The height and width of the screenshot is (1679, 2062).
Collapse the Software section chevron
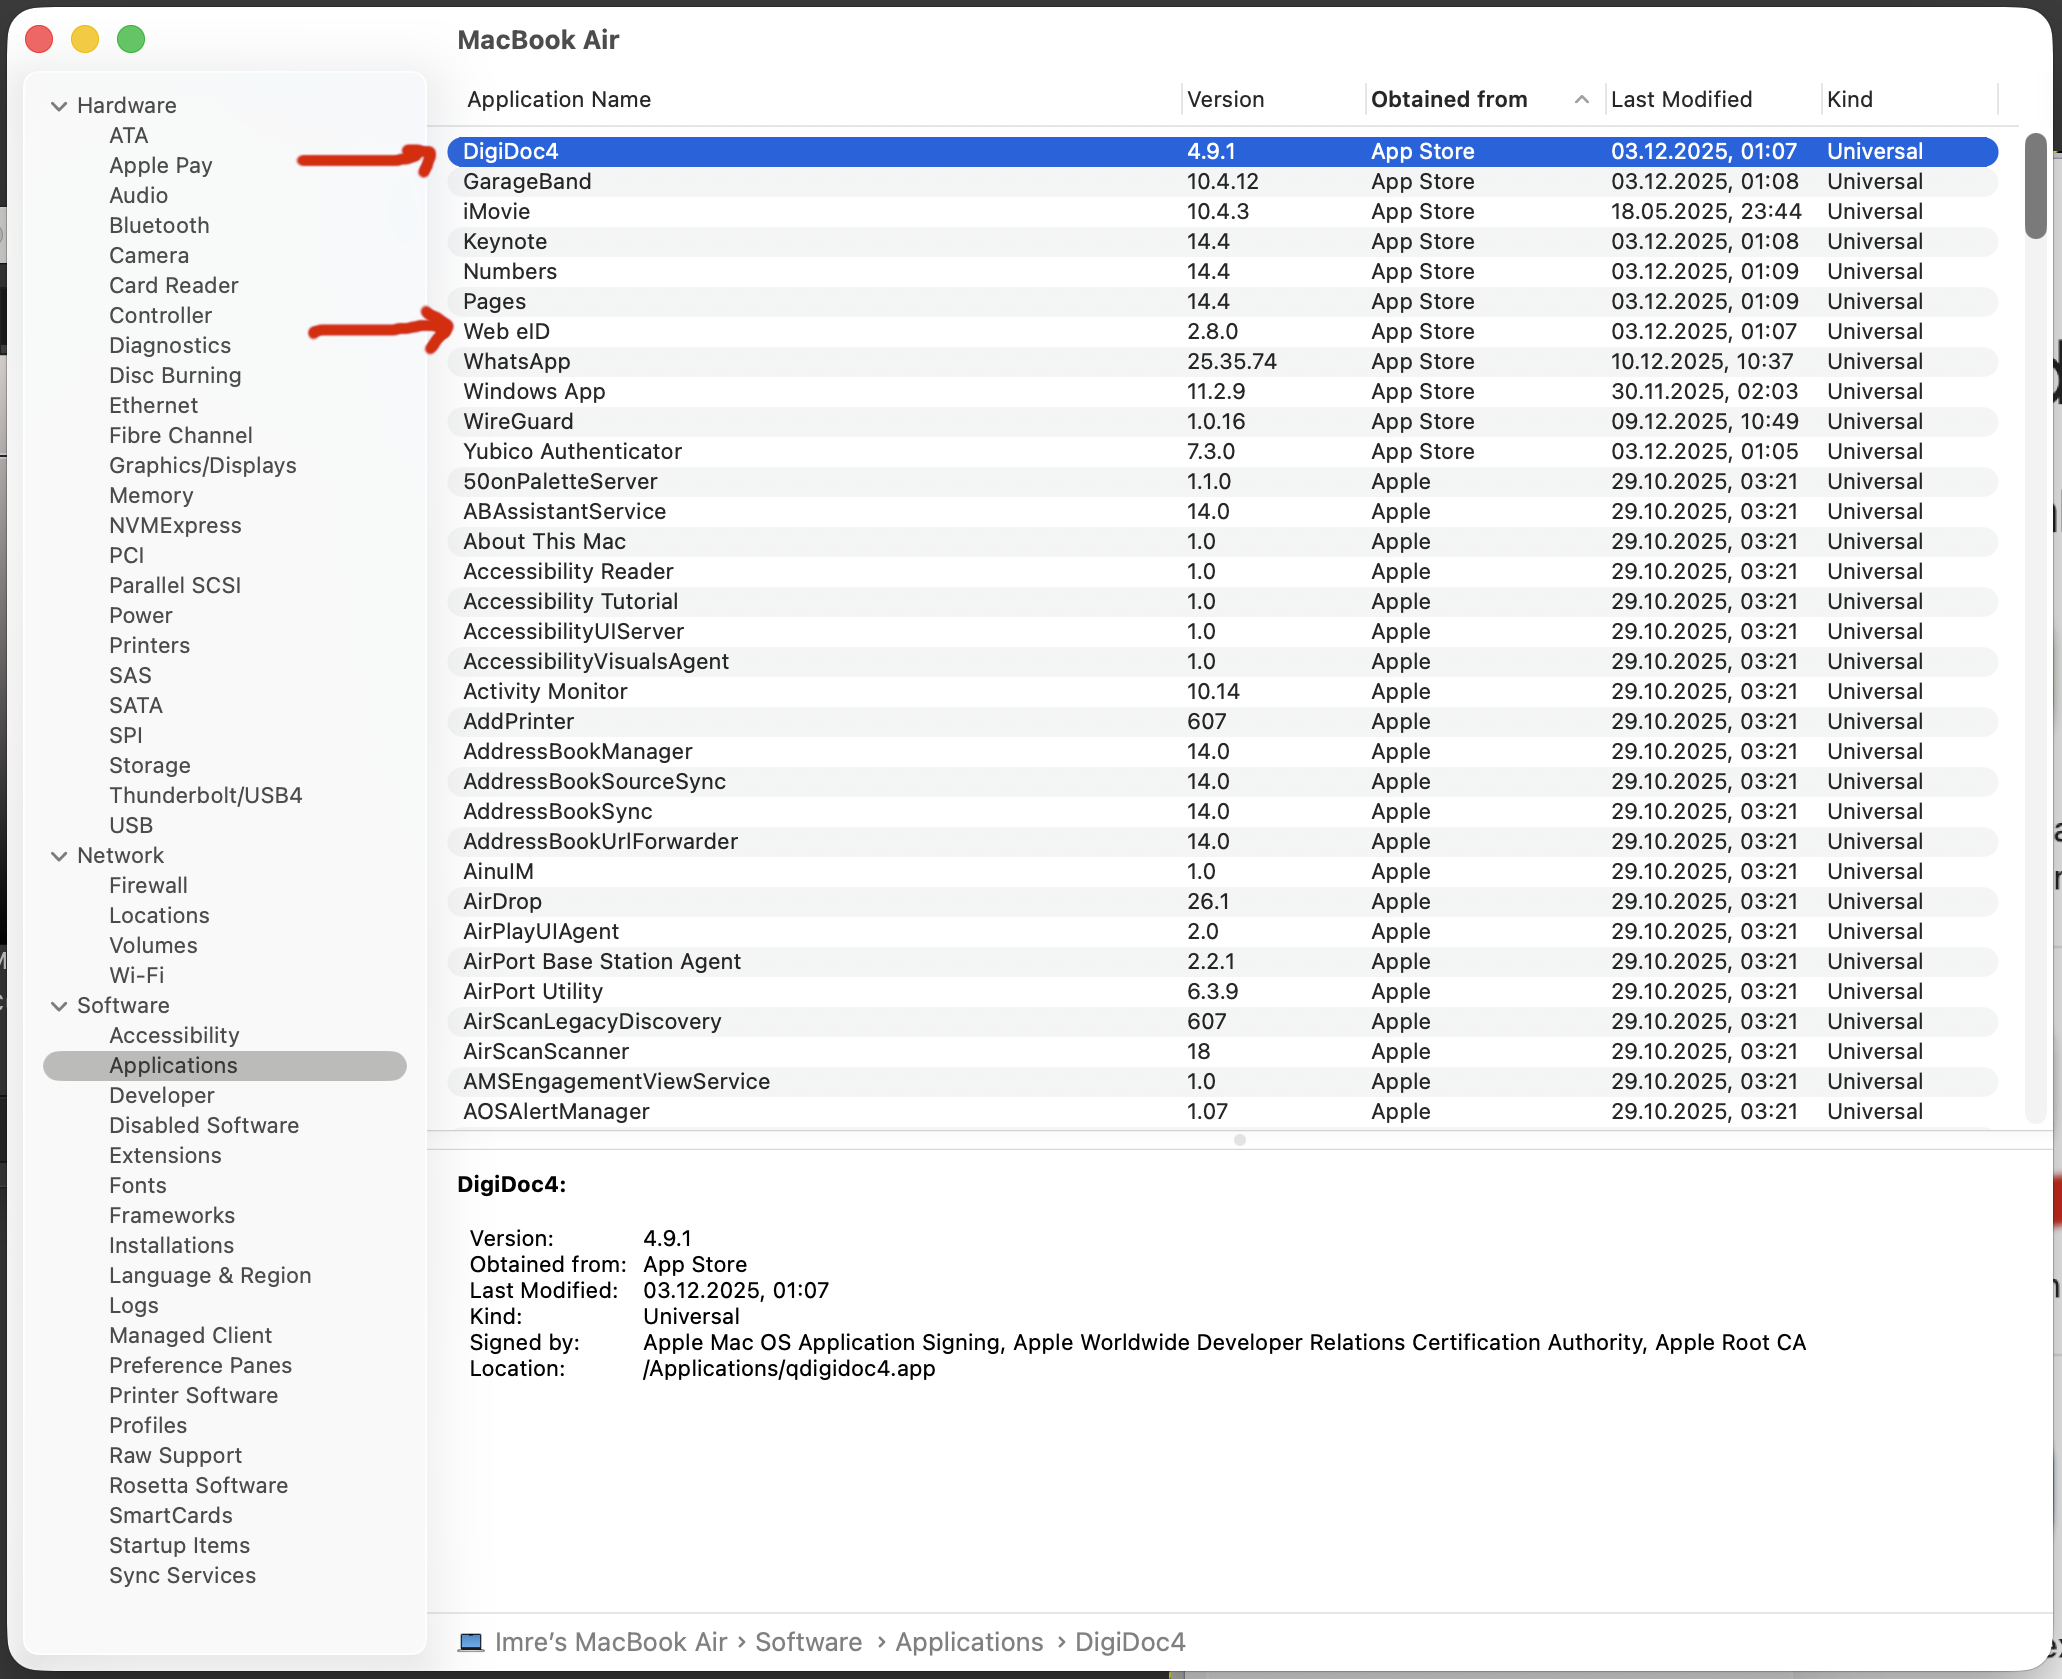[x=59, y=1006]
